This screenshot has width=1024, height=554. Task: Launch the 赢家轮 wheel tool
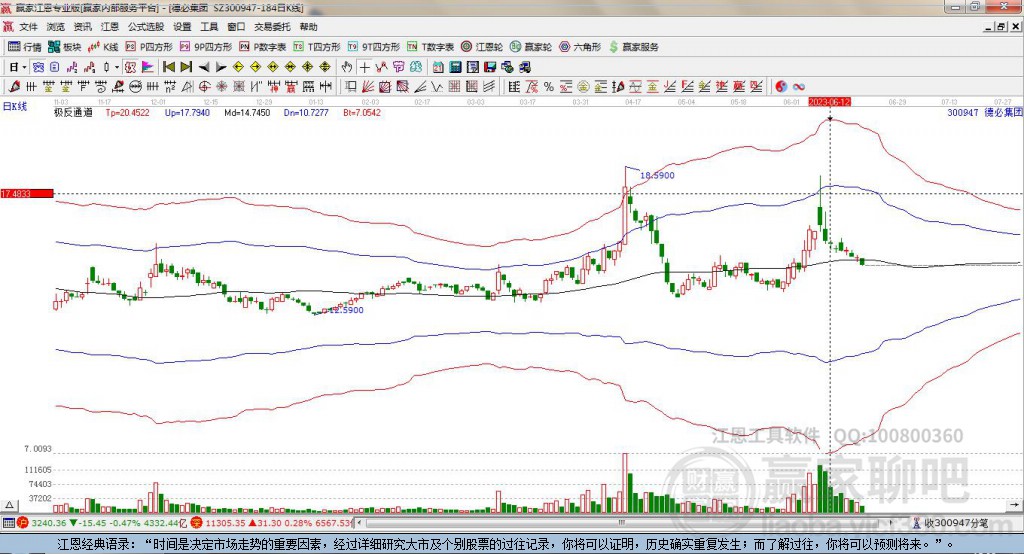click(531, 47)
